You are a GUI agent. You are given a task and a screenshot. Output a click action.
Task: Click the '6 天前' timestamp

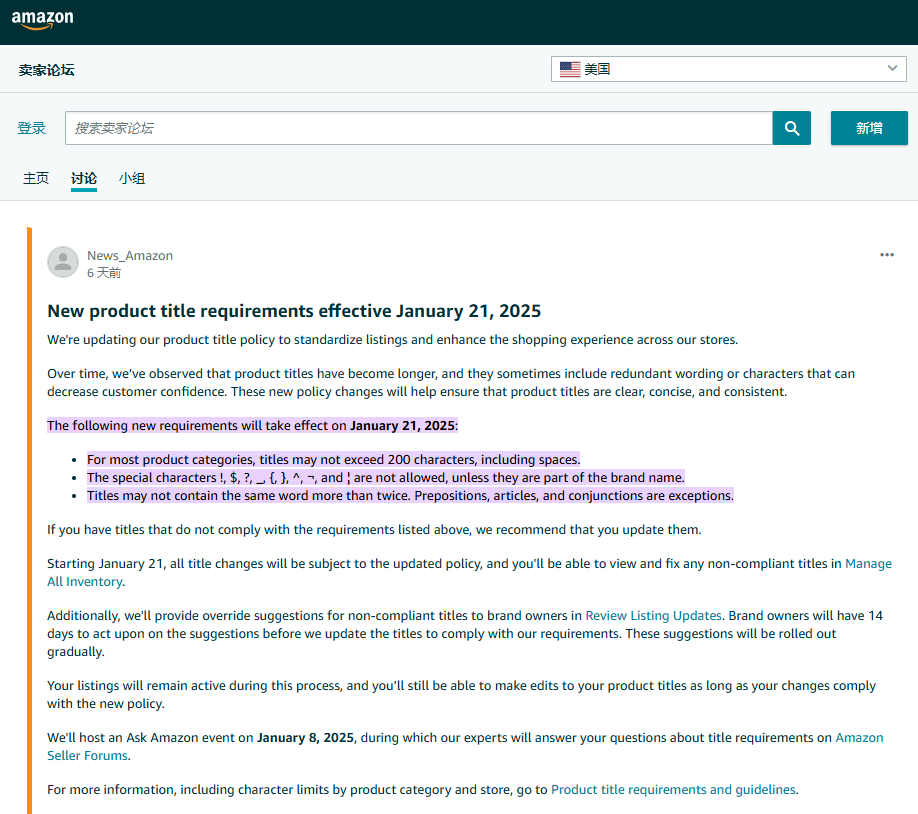coord(104,273)
